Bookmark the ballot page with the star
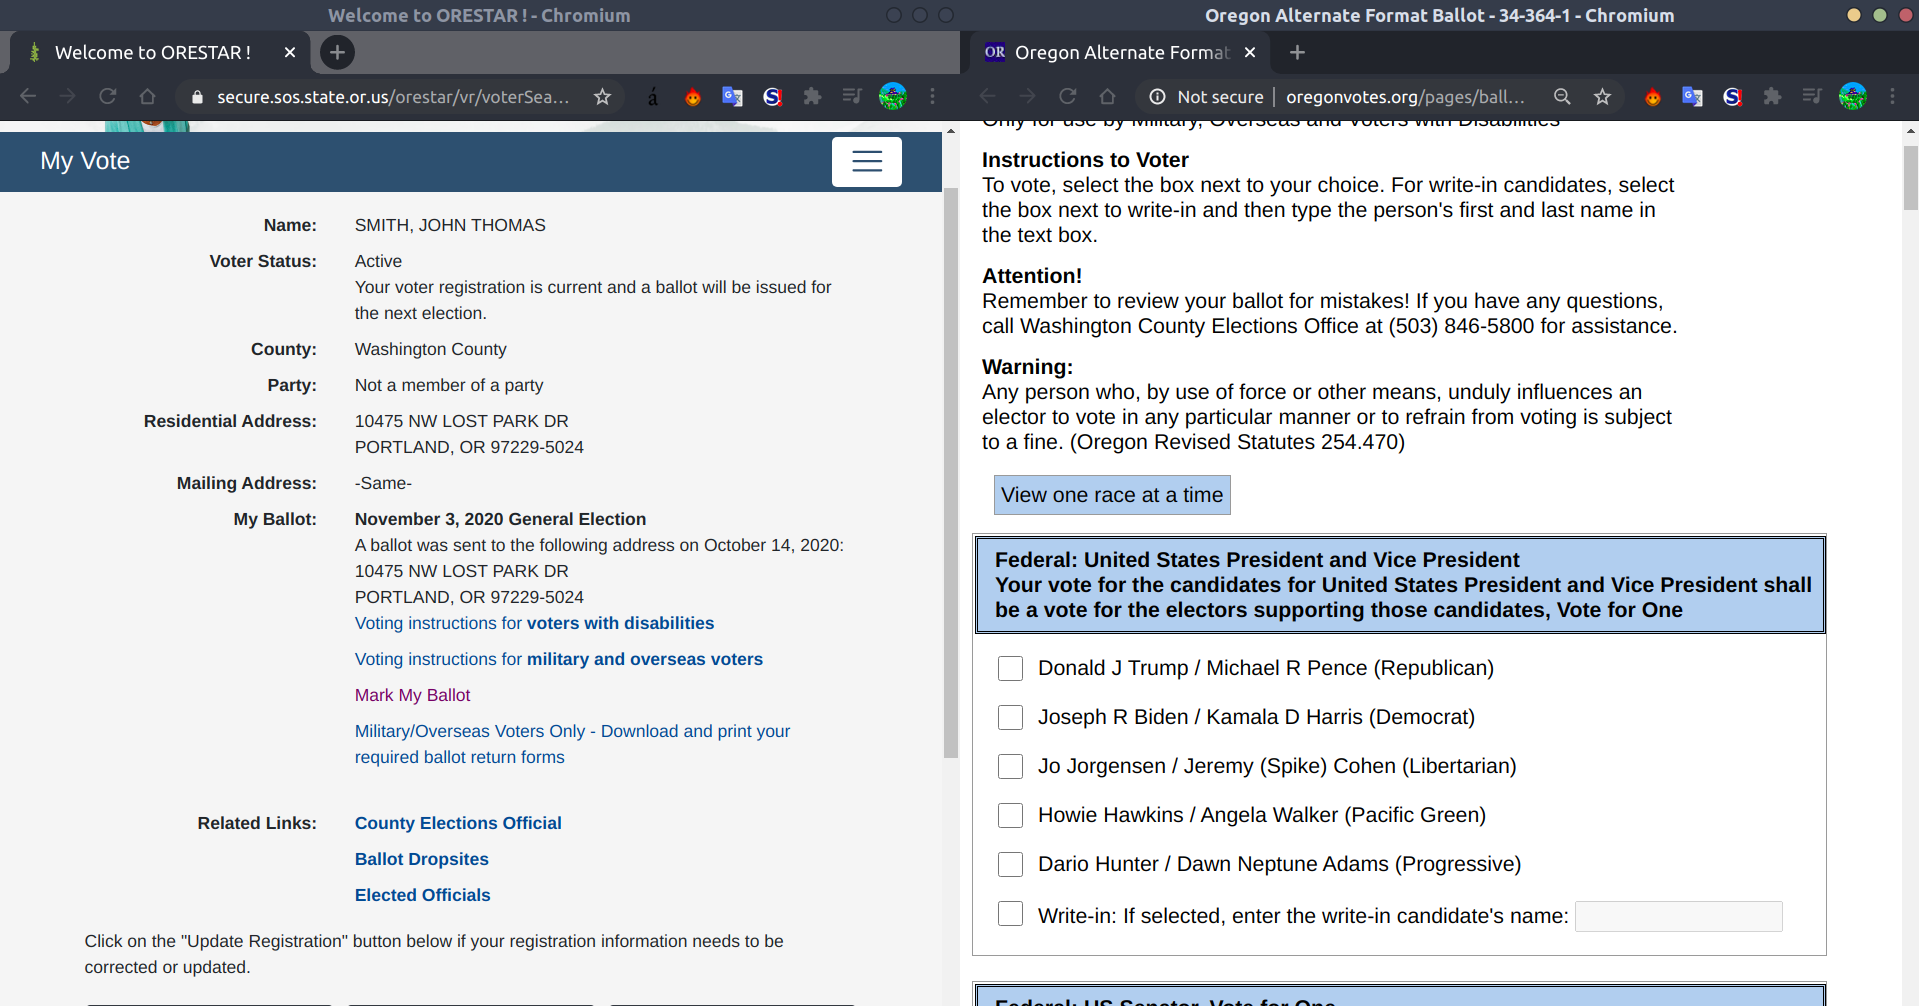 click(x=1602, y=96)
